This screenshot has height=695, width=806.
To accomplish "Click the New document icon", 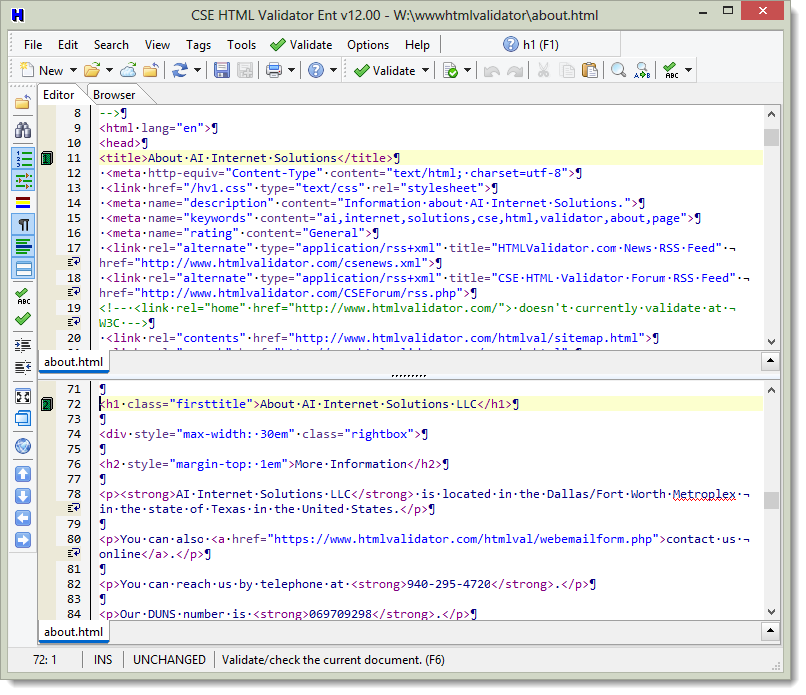I will [x=27, y=70].
